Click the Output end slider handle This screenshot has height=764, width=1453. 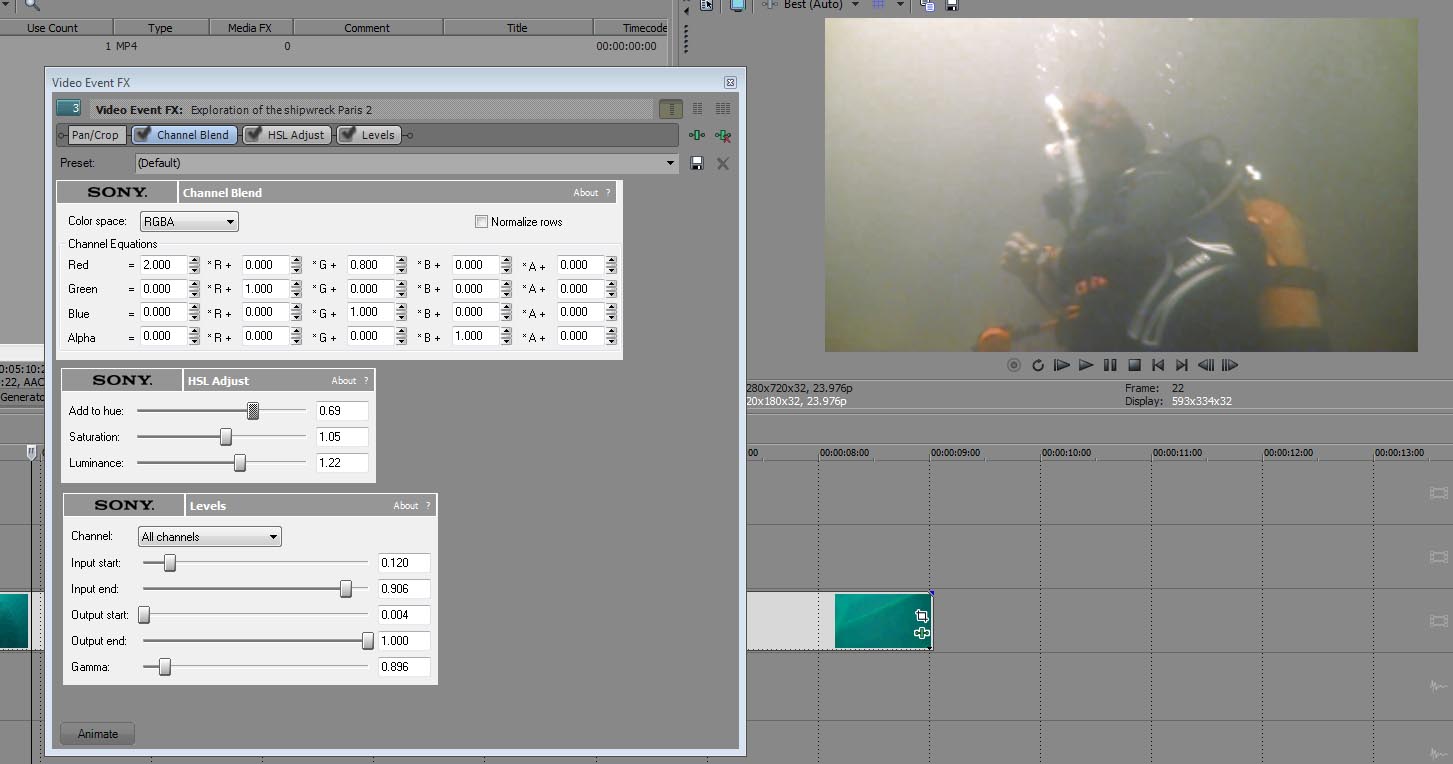click(x=368, y=641)
